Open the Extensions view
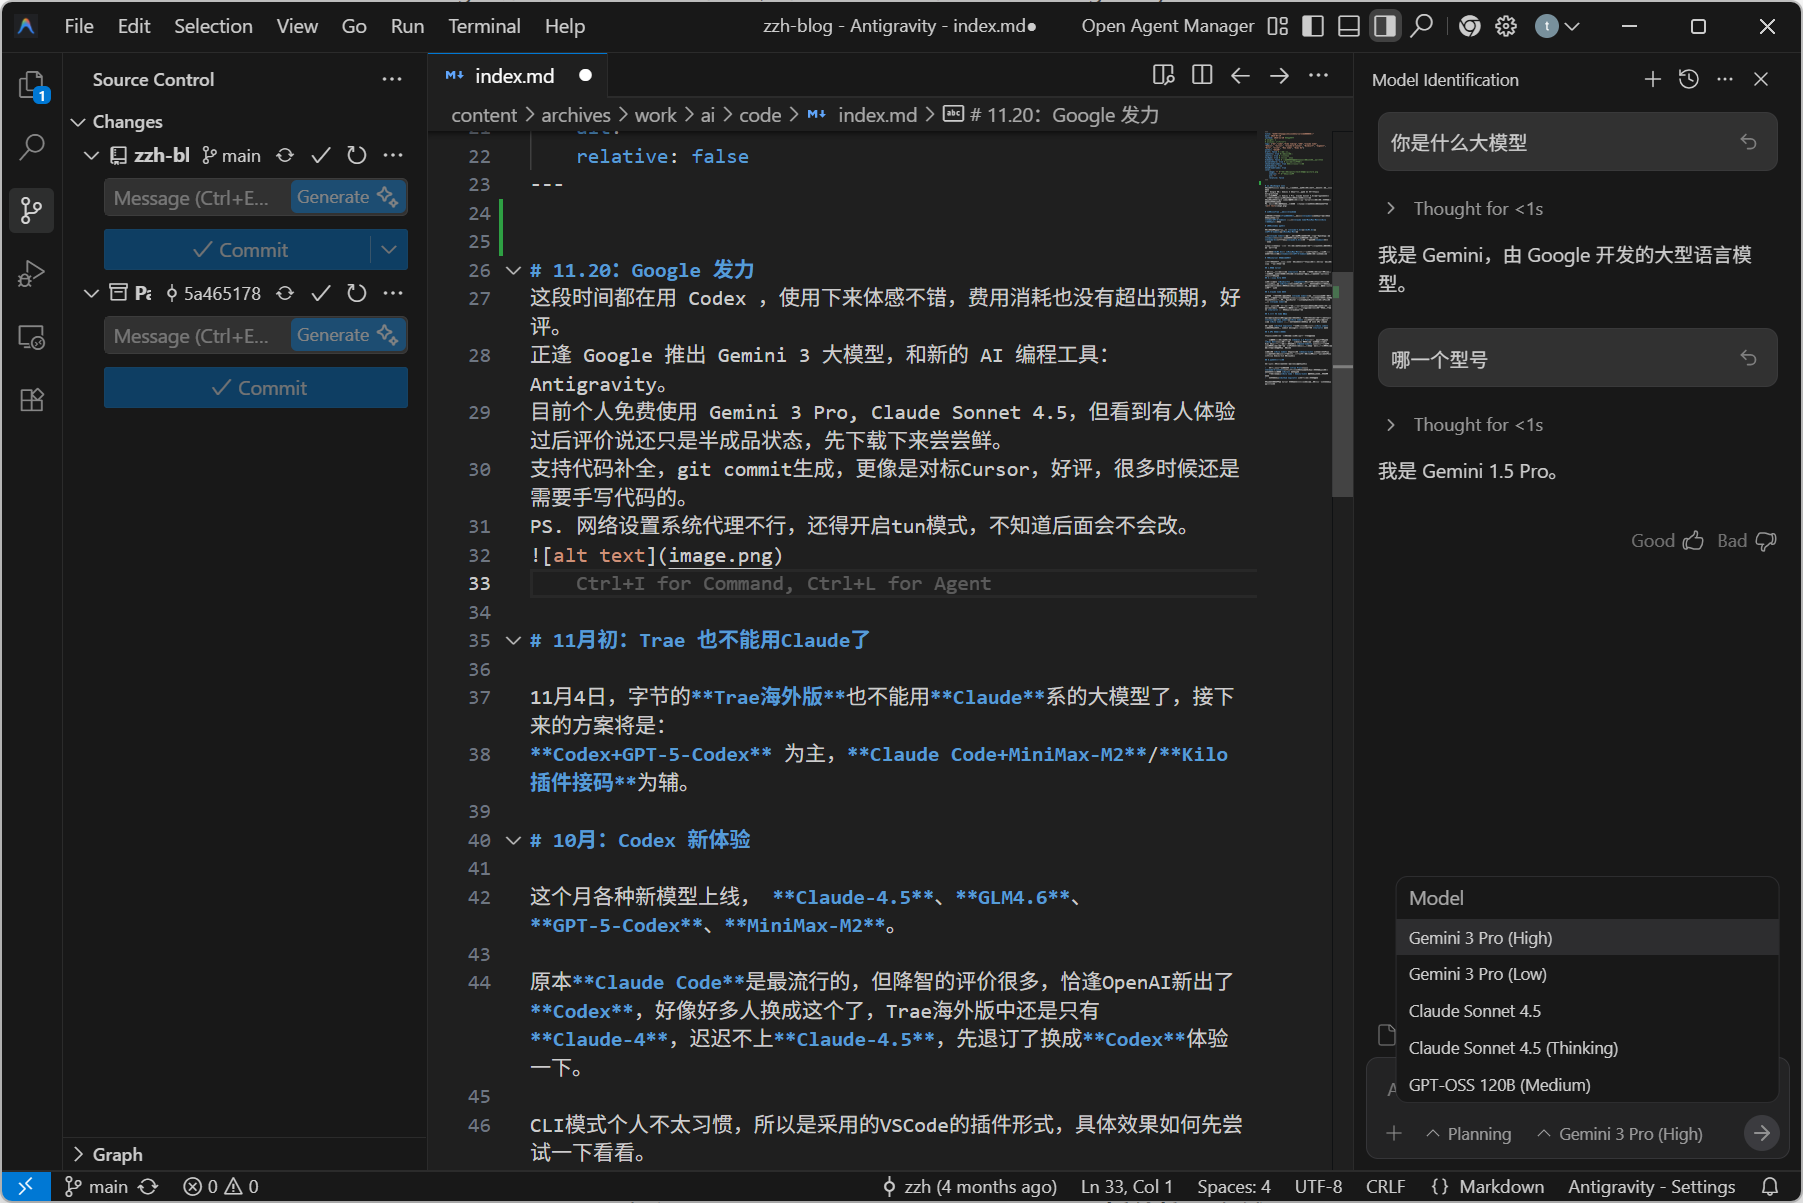Screen dimensions: 1803x1203 [30, 399]
